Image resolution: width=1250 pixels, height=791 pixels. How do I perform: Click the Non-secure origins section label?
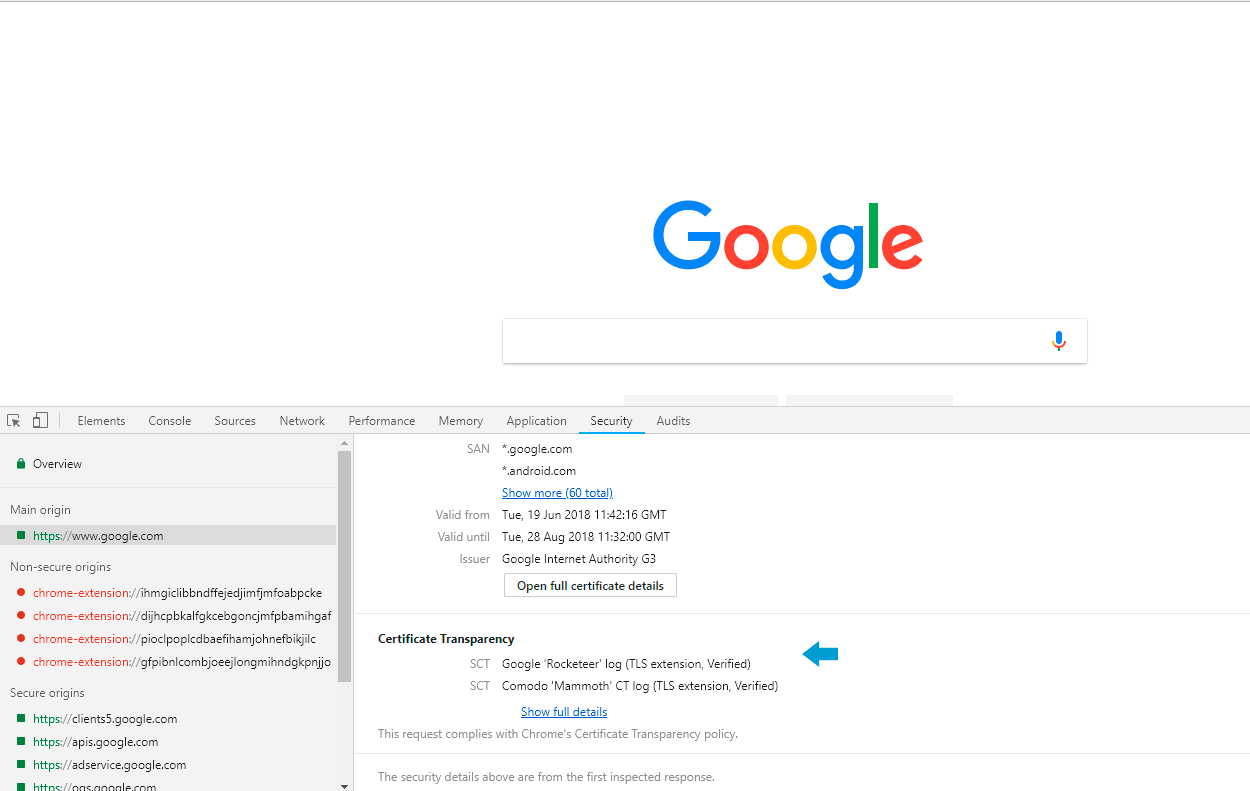click(x=61, y=567)
